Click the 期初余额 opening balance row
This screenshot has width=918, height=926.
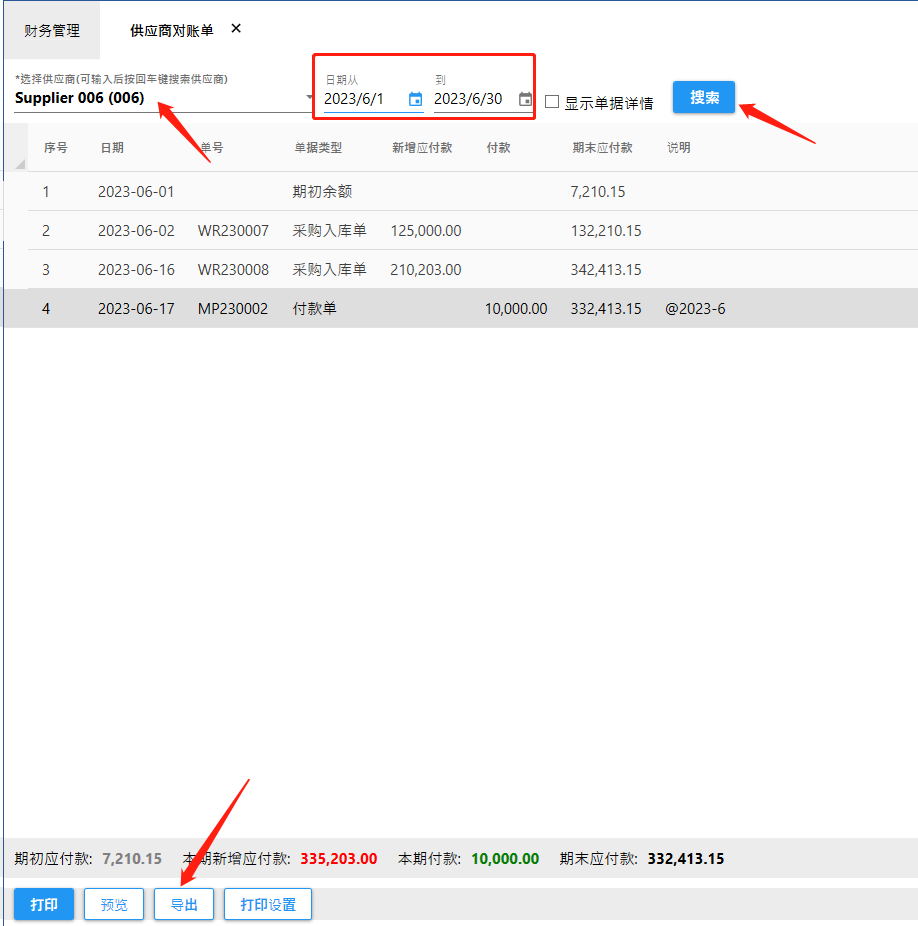322,192
